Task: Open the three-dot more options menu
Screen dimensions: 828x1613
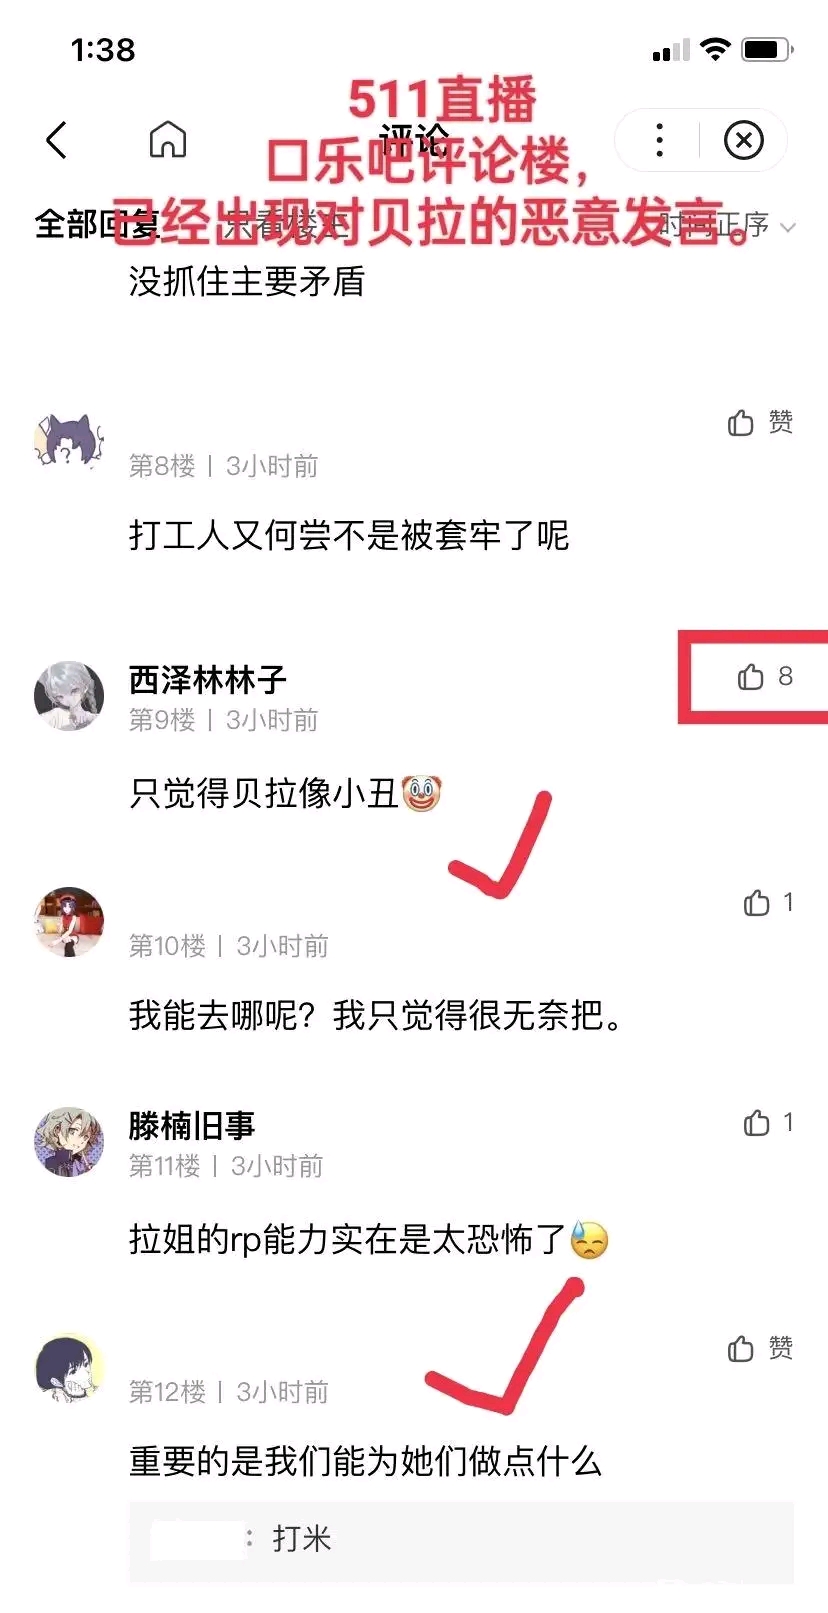Action: (x=659, y=140)
